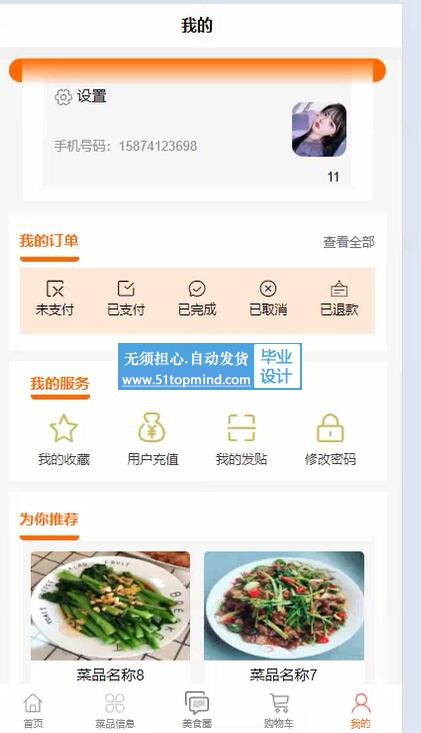Click the user avatar photo
421x733 pixels.
320,129
